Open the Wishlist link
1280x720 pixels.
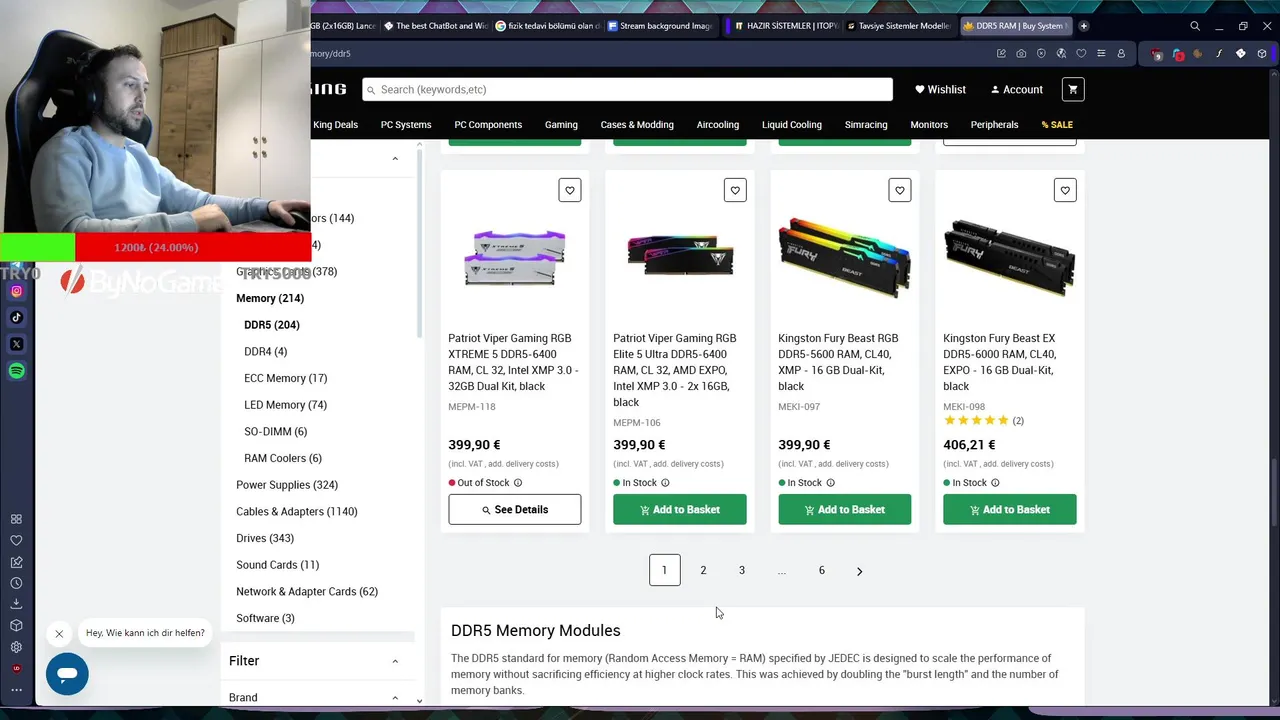click(x=940, y=90)
